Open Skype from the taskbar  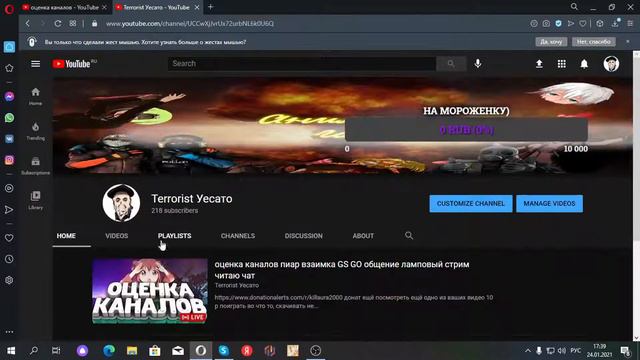tap(224, 351)
